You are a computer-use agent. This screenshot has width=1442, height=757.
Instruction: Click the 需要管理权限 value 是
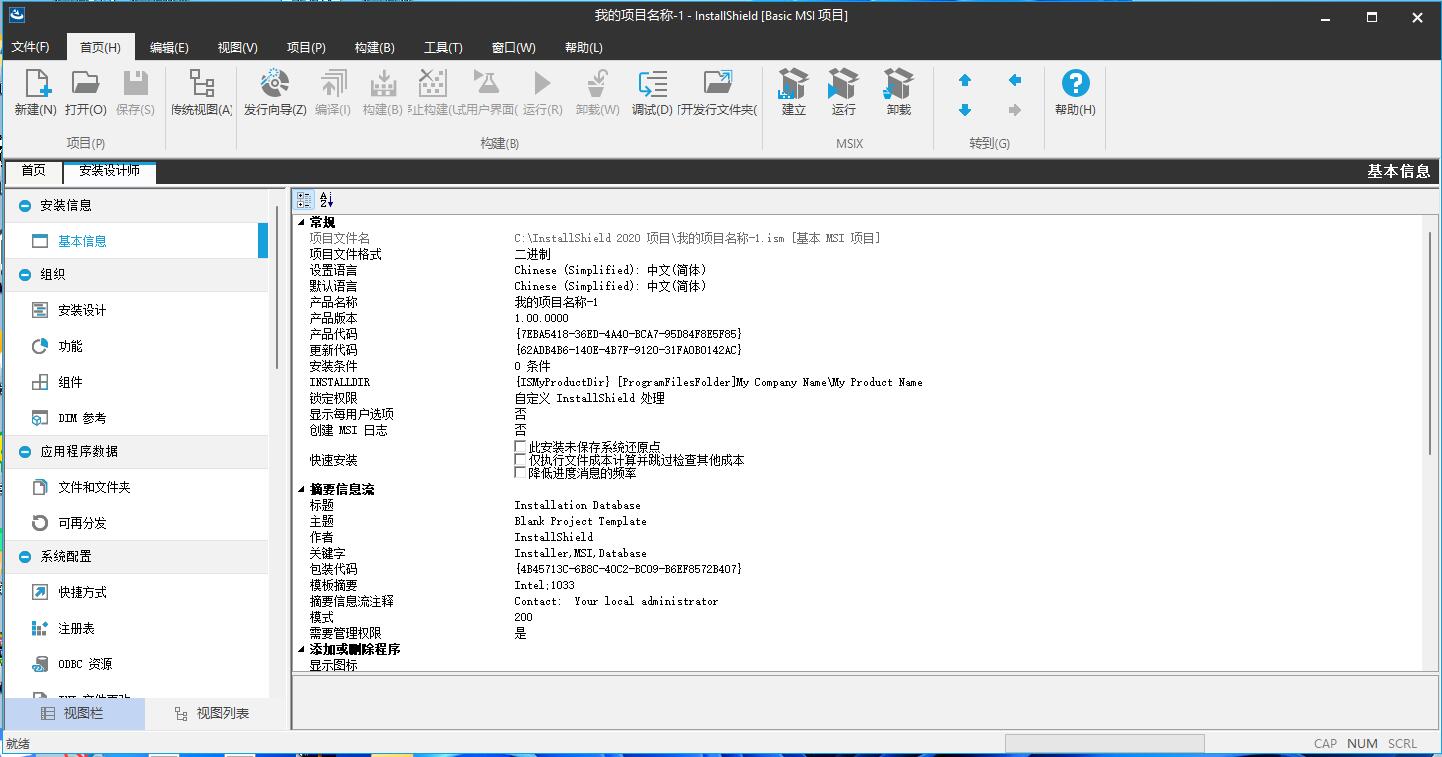coord(520,633)
